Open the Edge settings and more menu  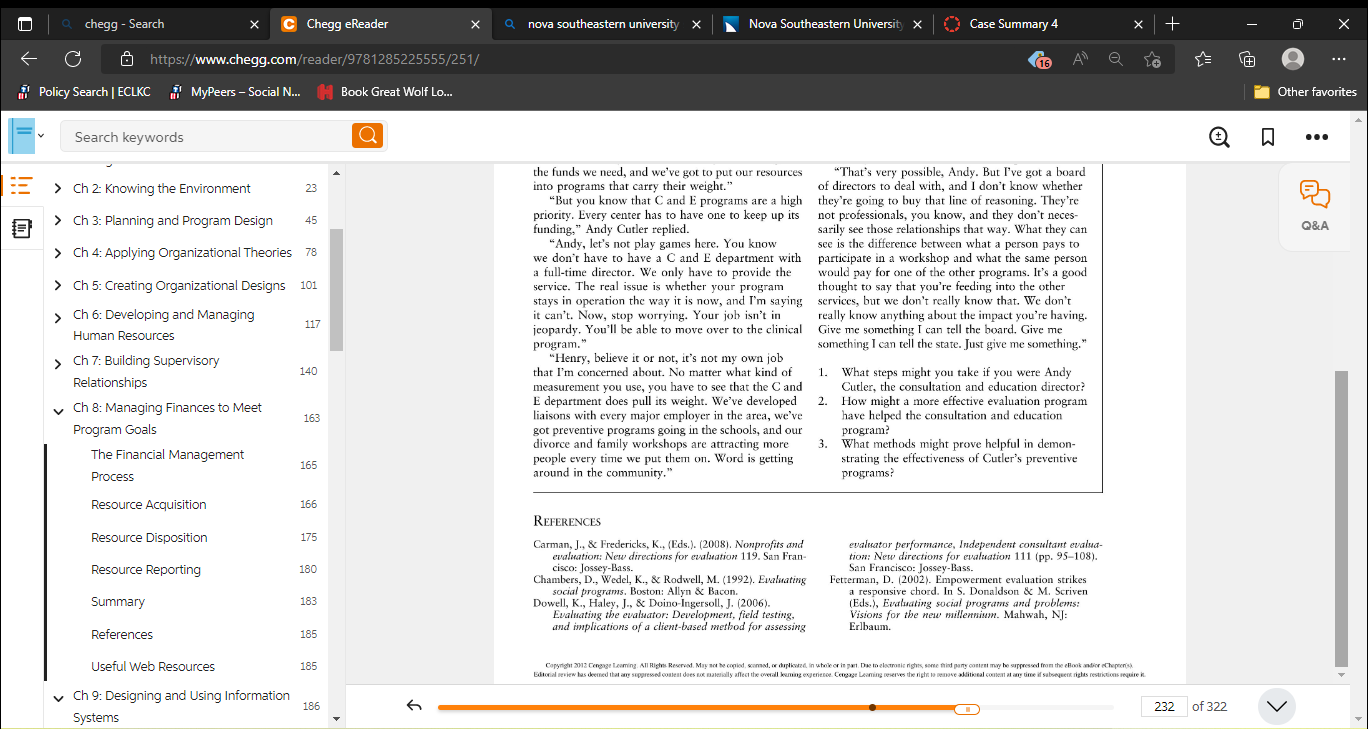[1339, 59]
